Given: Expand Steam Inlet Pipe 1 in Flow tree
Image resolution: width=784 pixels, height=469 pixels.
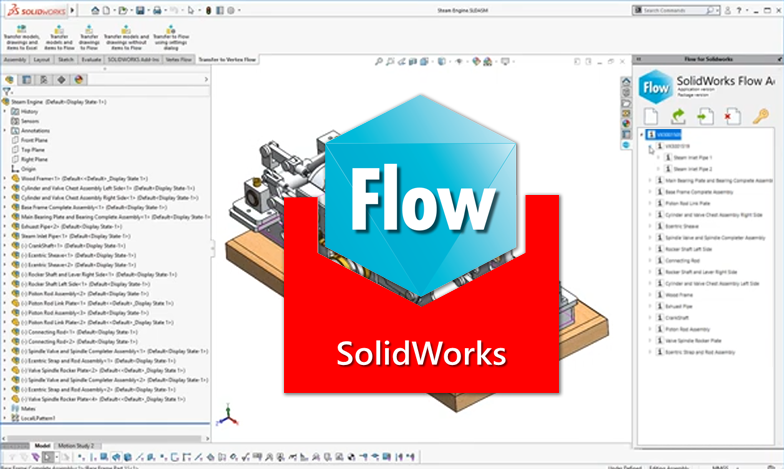Looking at the screenshot, I should pos(658,158).
